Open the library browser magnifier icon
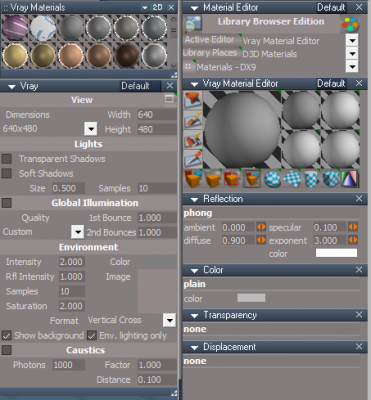 pos(193,24)
